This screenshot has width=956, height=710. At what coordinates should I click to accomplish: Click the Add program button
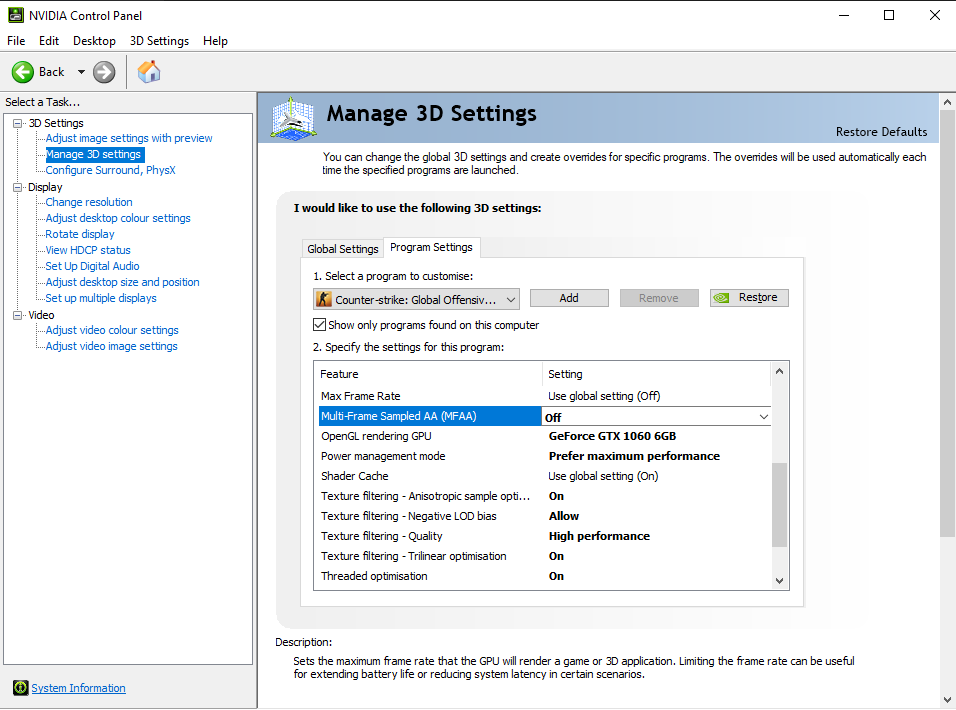569,298
